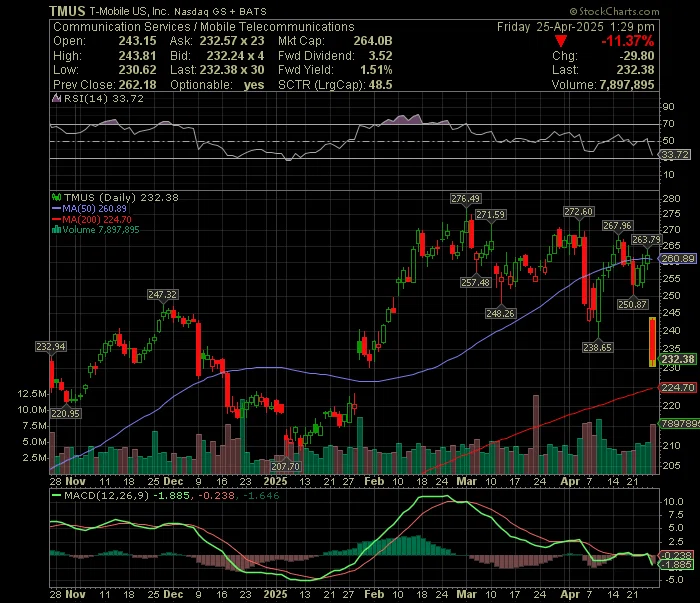Click the 267.96 price label
700x603 pixels.
pyautogui.click(x=617, y=226)
